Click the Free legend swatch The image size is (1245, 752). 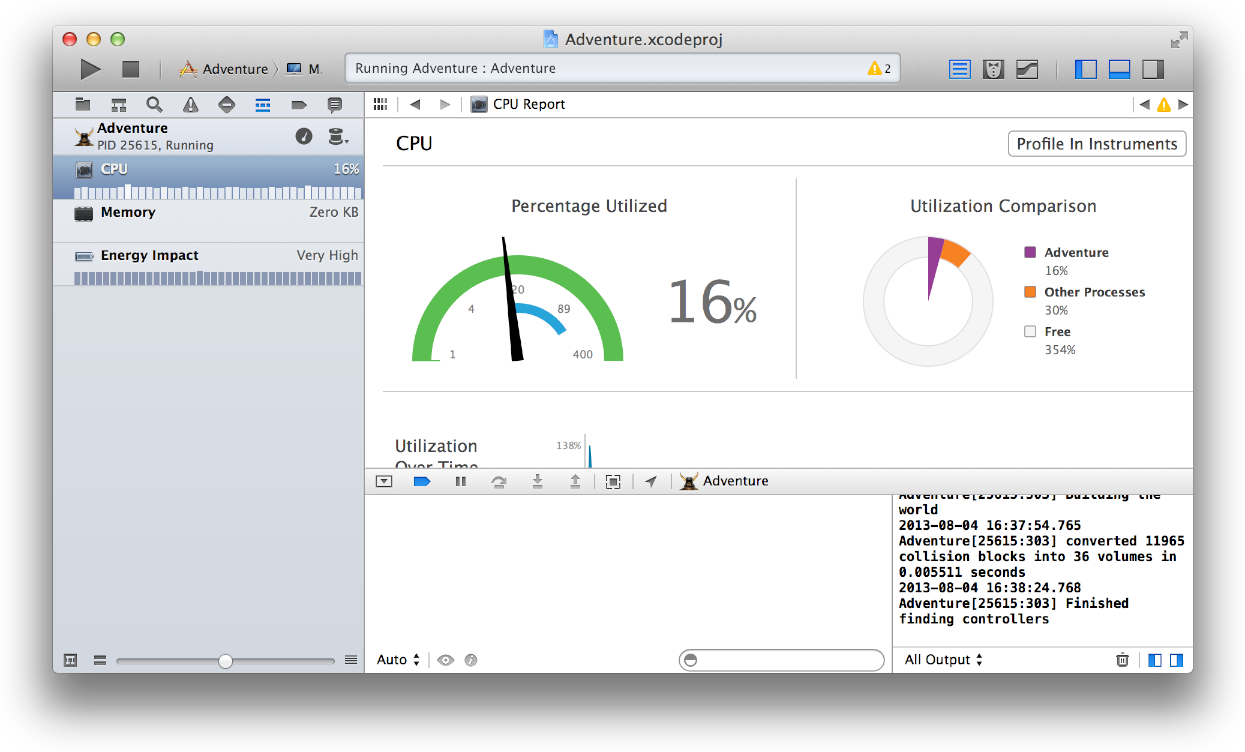pos(1030,332)
